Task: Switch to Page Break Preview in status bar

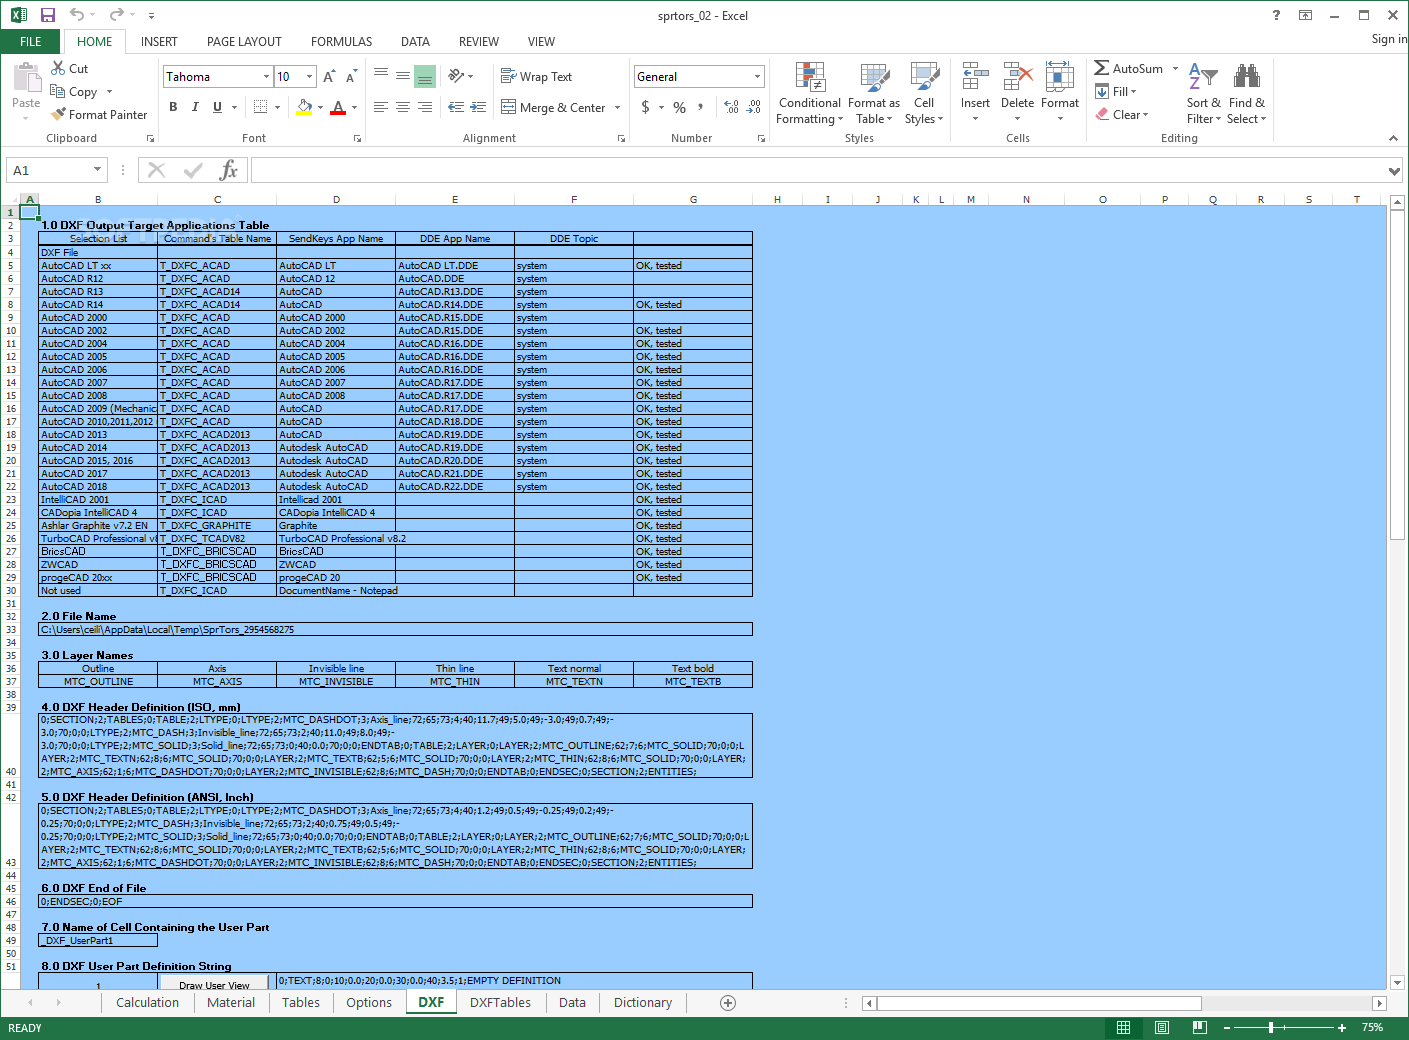Action: [1199, 1027]
